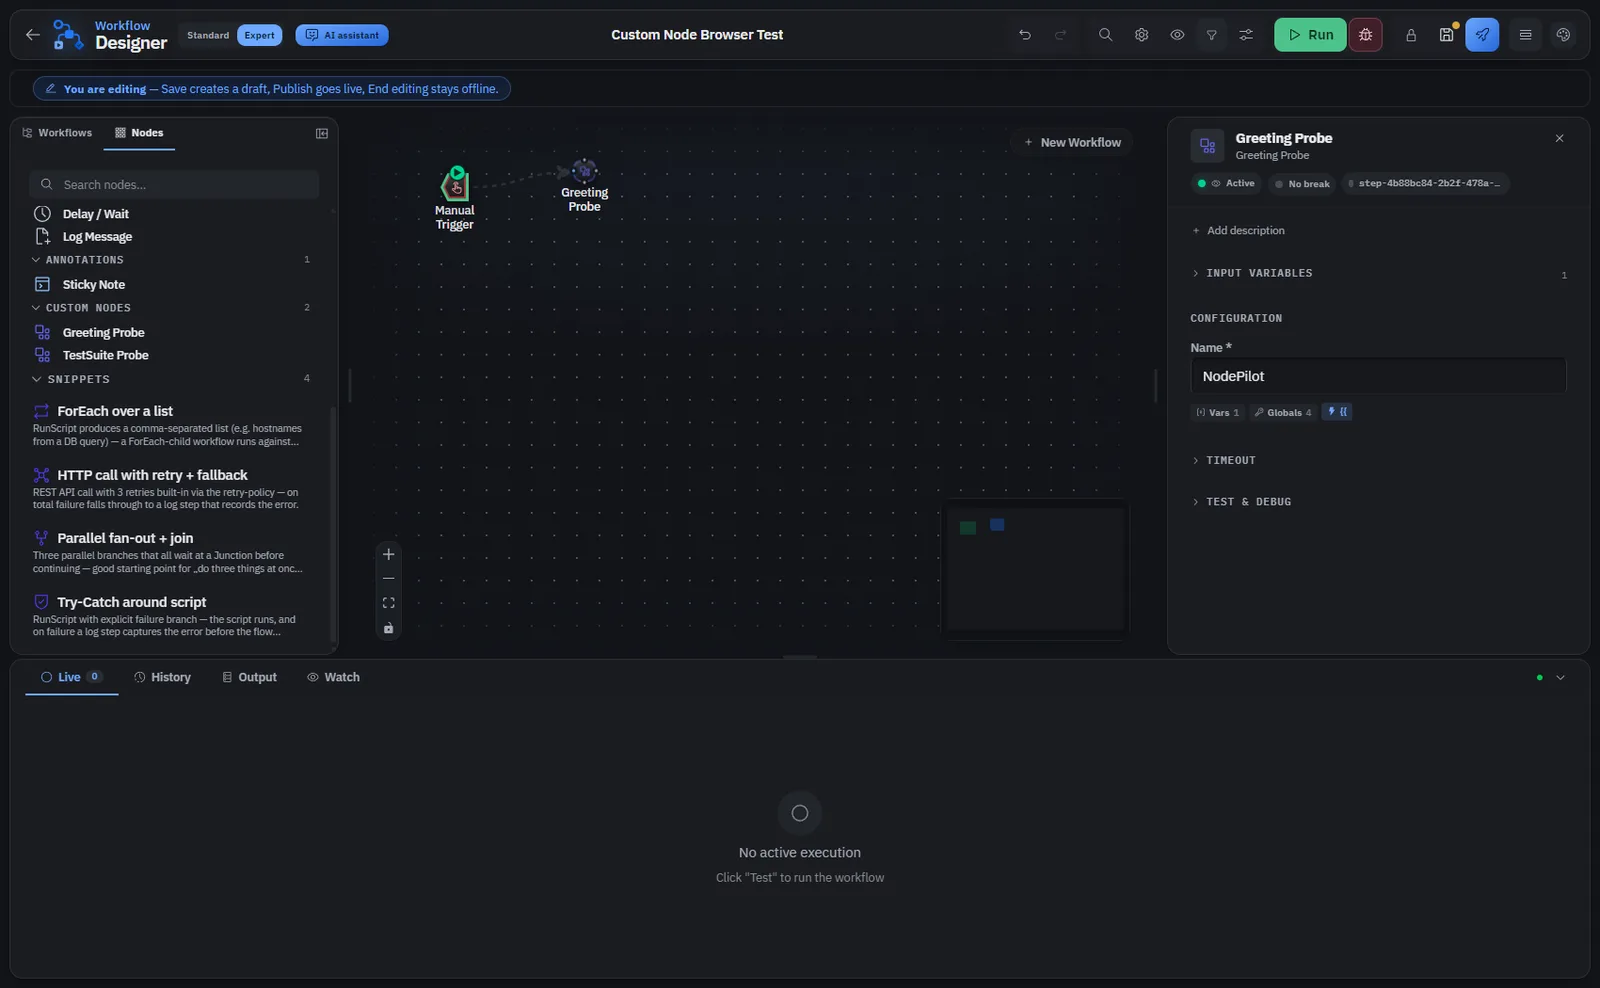Click Add description

pos(1238,231)
